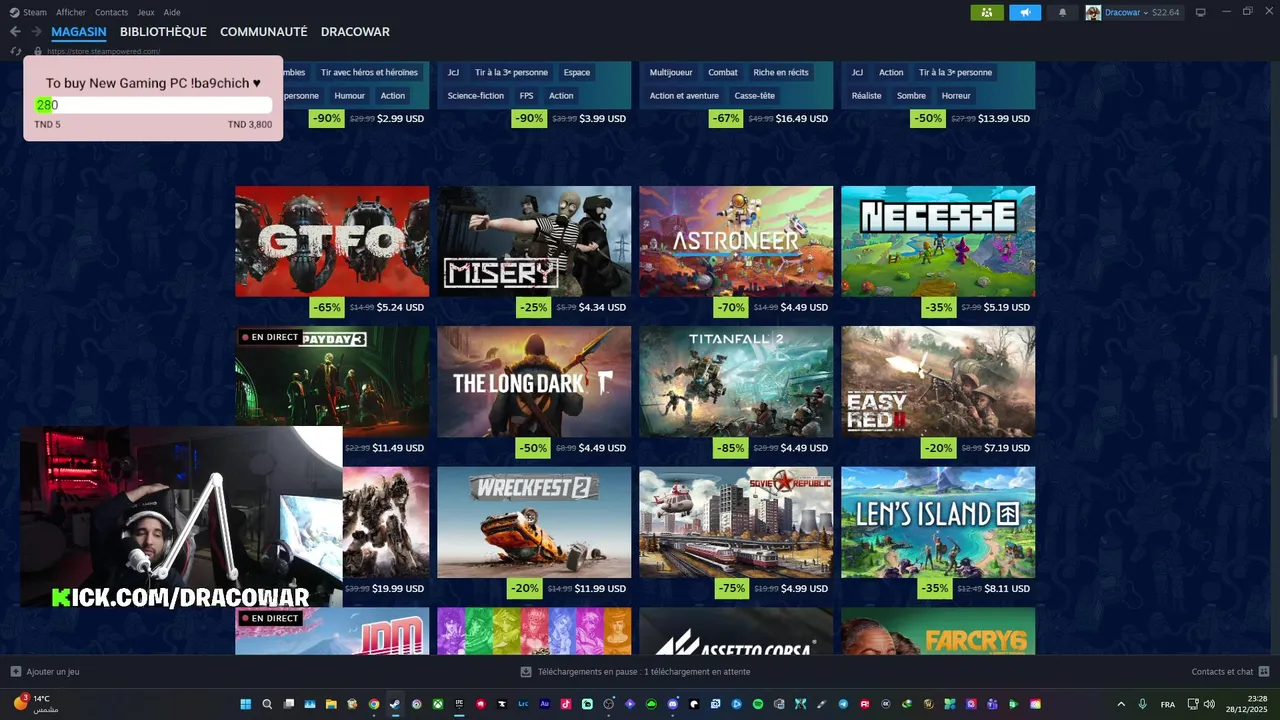
Task: Open language indicator FRA in tray
Action: pyautogui.click(x=1168, y=704)
